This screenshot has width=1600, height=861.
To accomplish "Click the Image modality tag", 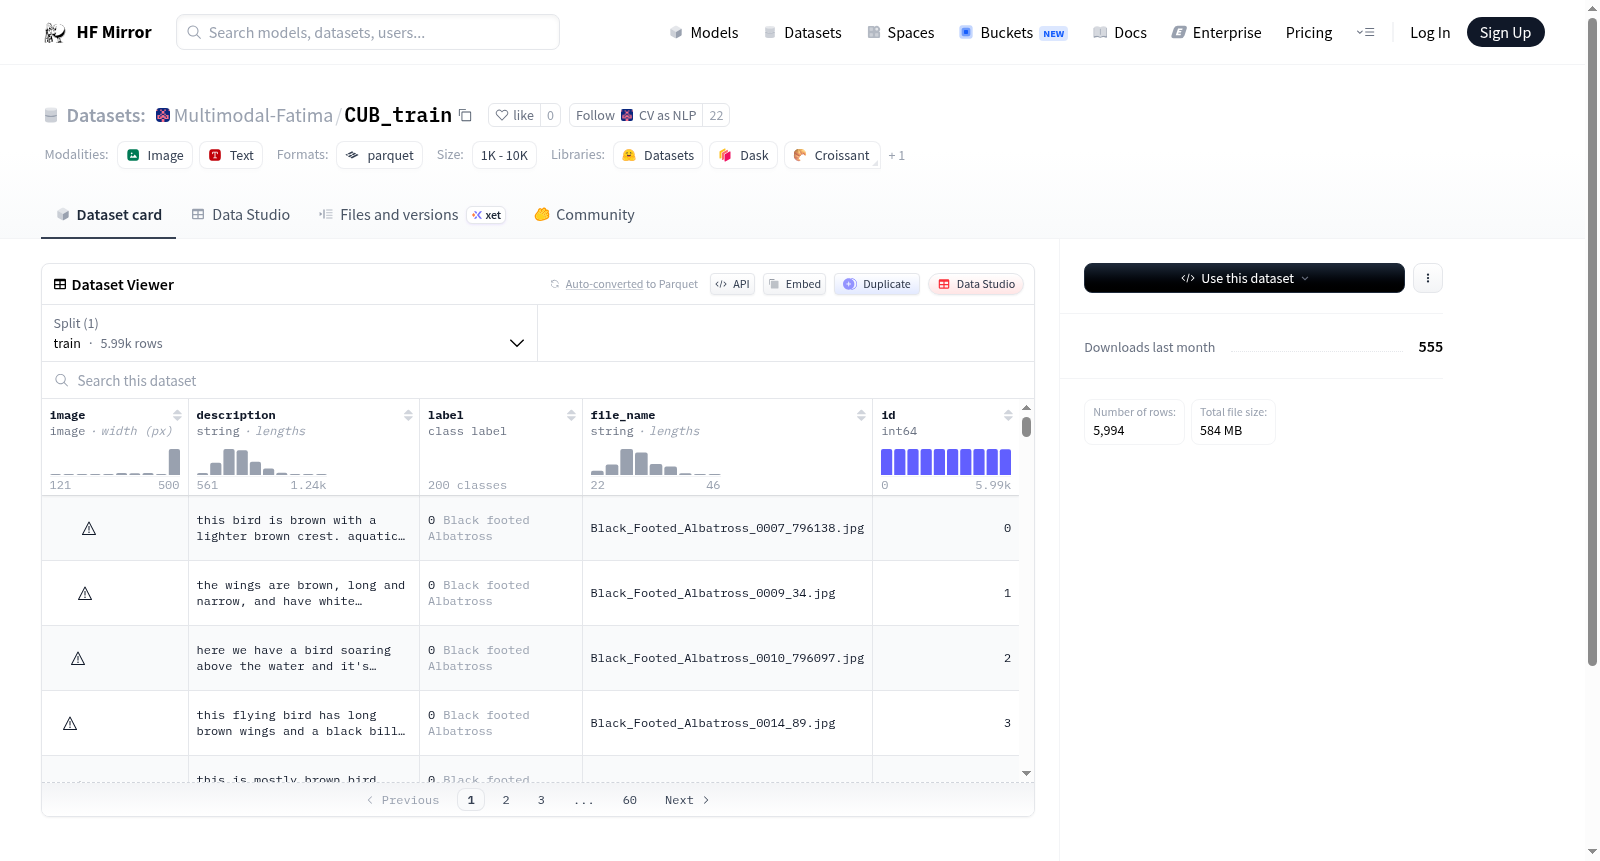I will (155, 155).
